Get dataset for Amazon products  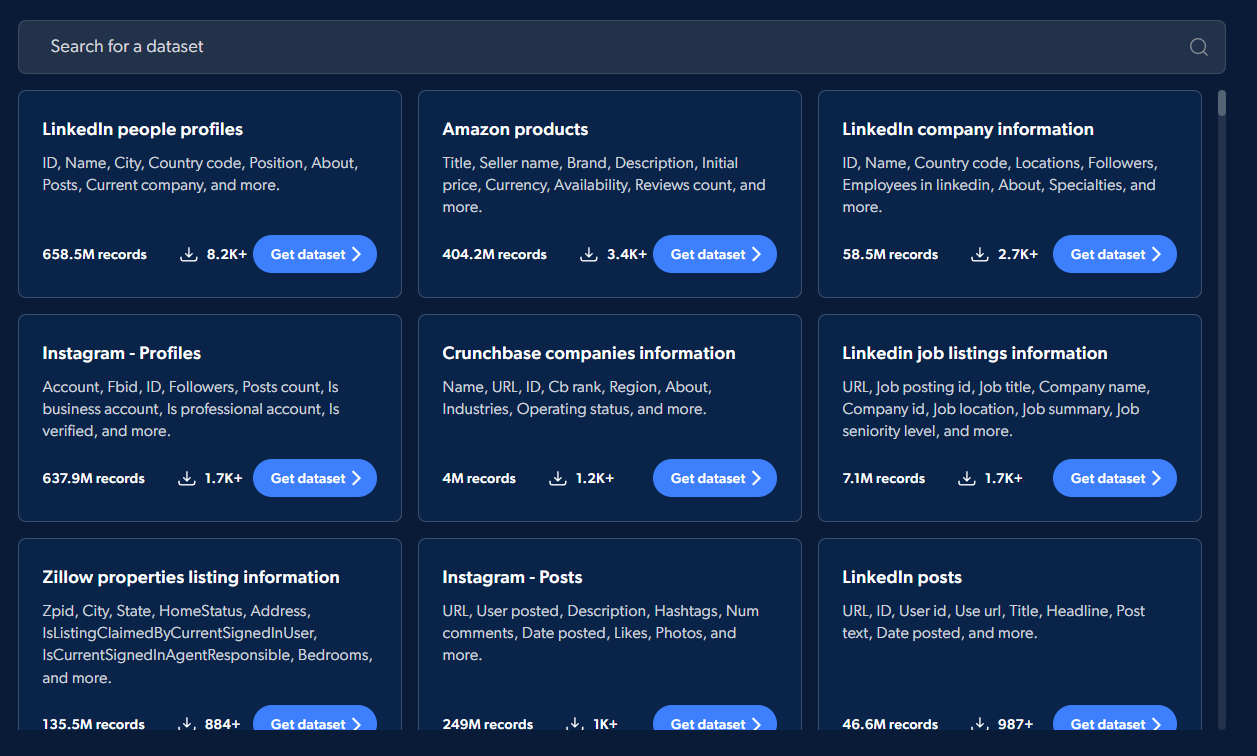[714, 254]
